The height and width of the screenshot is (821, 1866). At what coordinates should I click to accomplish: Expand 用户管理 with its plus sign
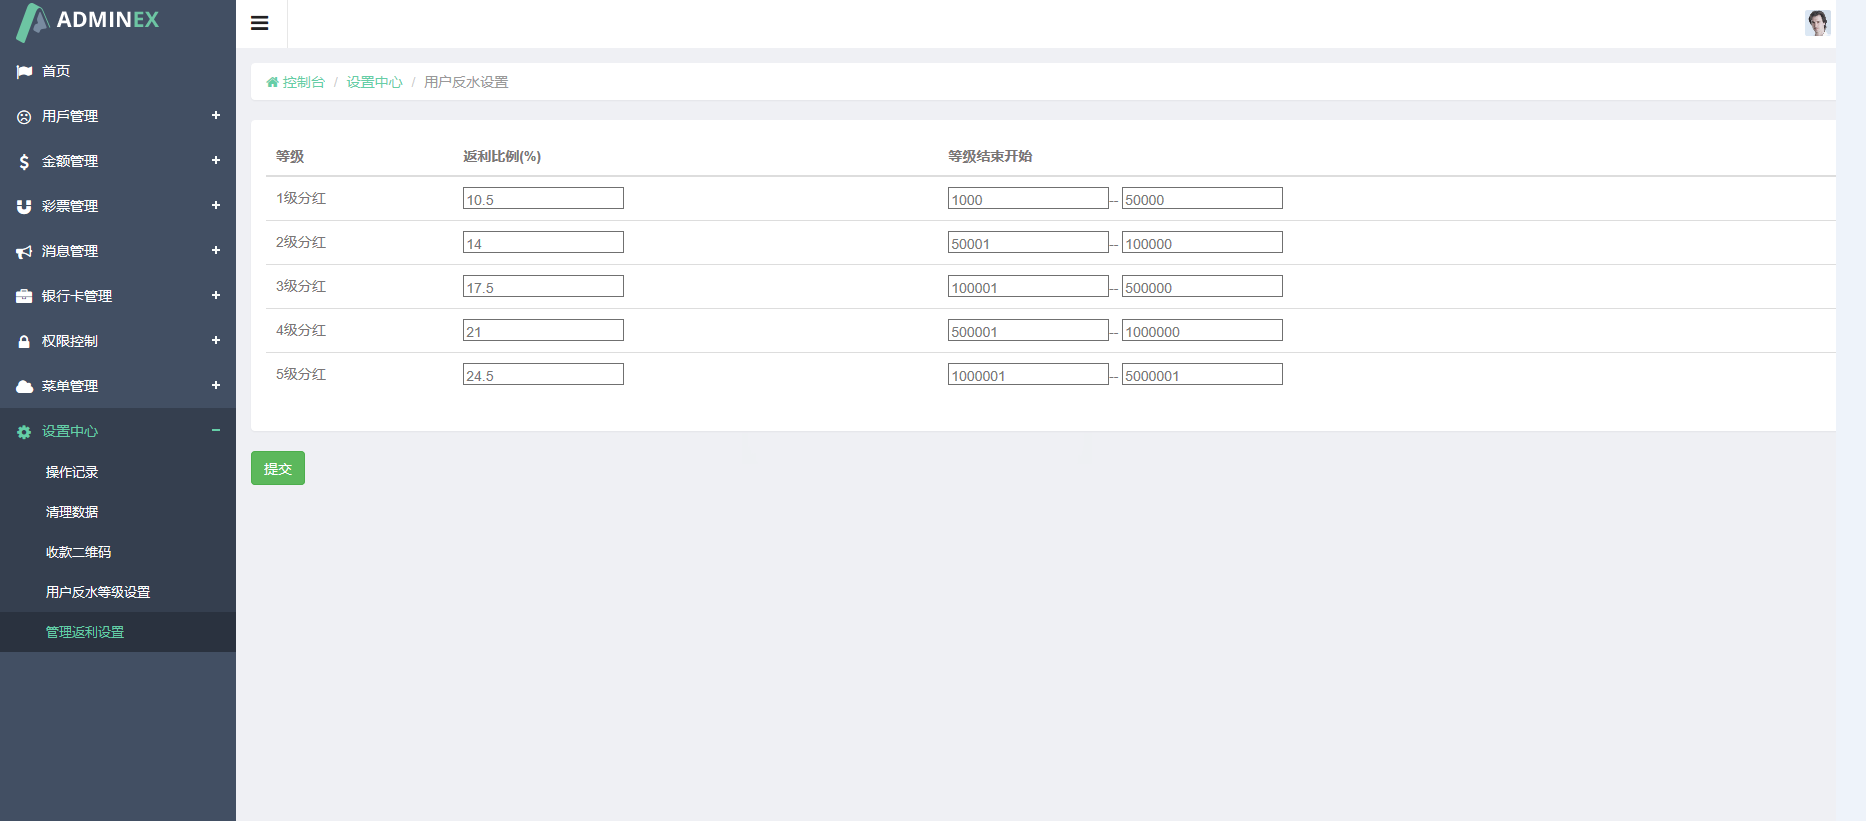click(x=215, y=116)
